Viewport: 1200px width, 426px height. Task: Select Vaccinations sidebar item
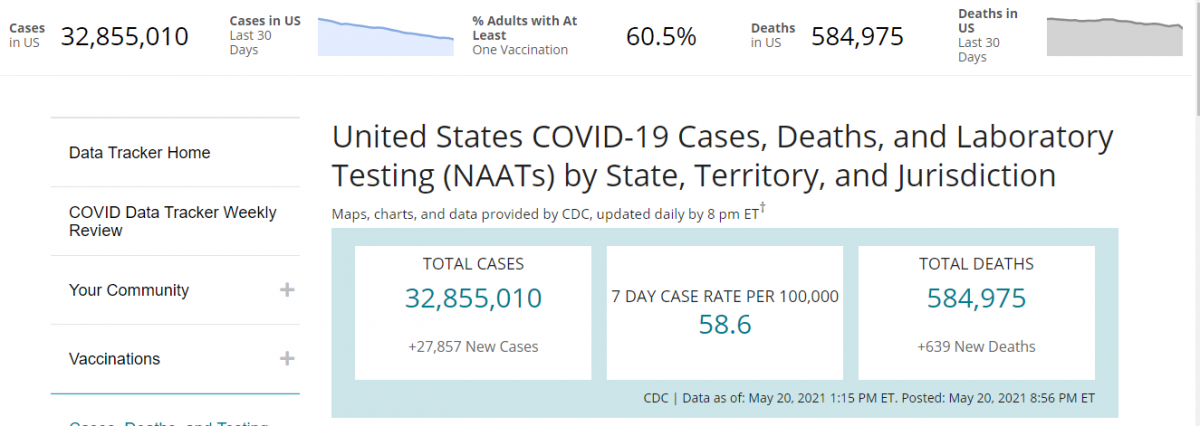(114, 359)
